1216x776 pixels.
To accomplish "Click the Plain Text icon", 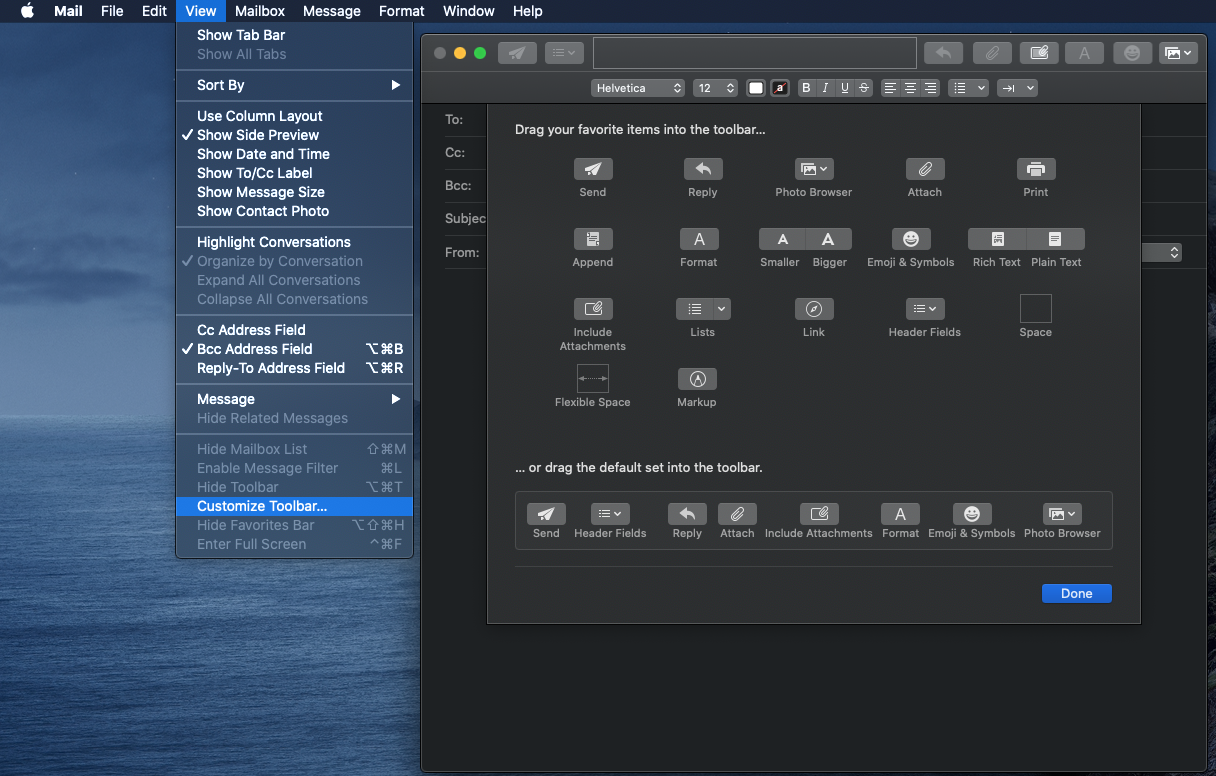I will pos(1055,239).
